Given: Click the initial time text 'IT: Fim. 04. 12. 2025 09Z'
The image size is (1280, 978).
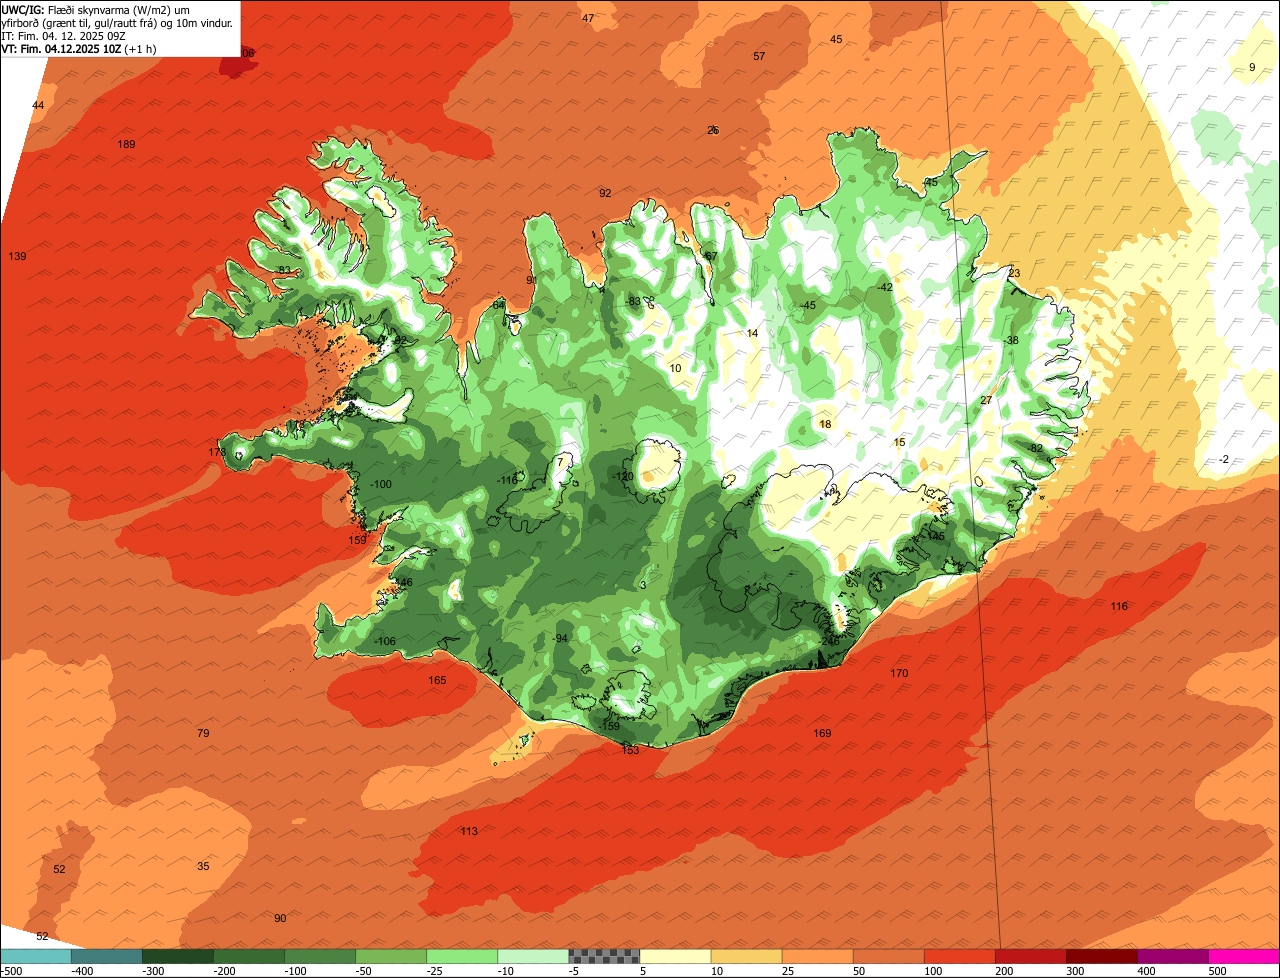Looking at the screenshot, I should 64,36.
